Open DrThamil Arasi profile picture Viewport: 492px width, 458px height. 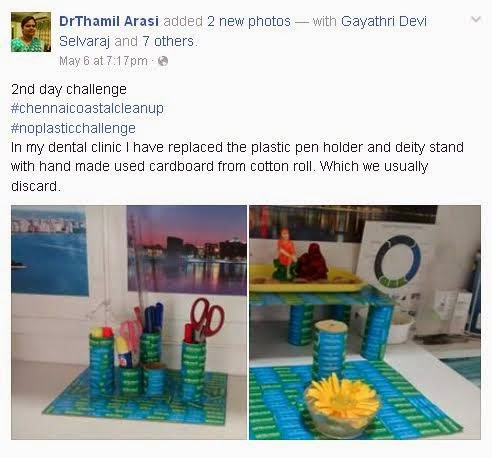(x=31, y=32)
